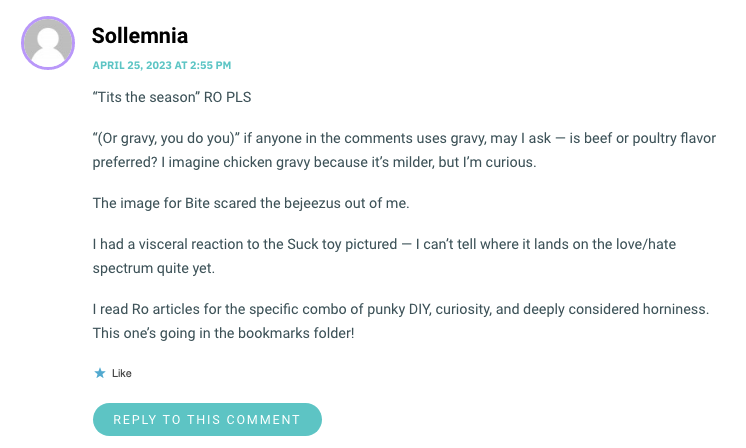Click the sentence about the Bite image
746x448 pixels.
coord(251,203)
